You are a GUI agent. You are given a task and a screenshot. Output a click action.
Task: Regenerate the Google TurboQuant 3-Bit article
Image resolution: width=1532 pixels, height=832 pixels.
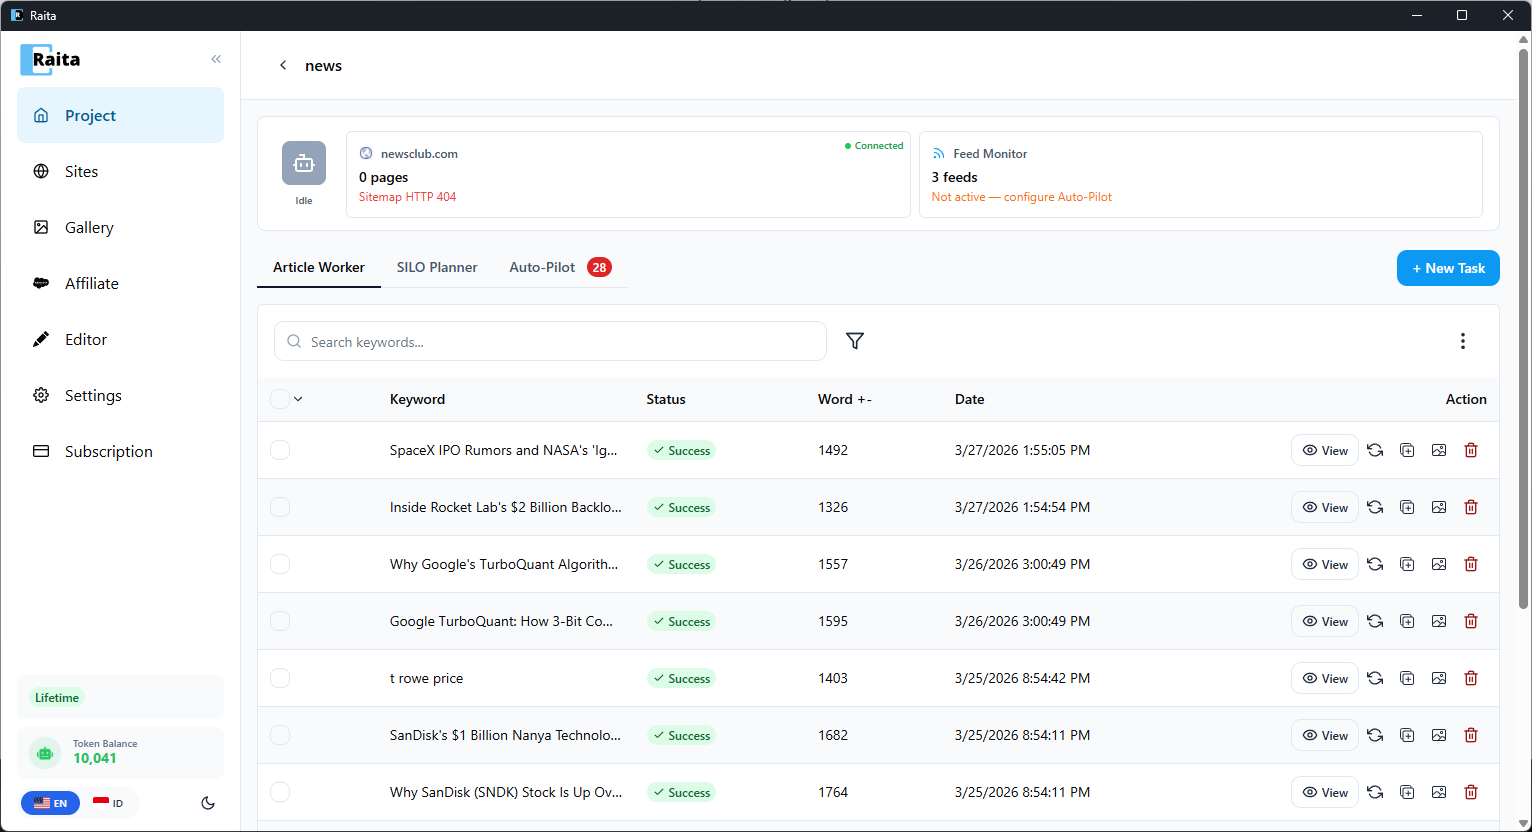coord(1375,621)
